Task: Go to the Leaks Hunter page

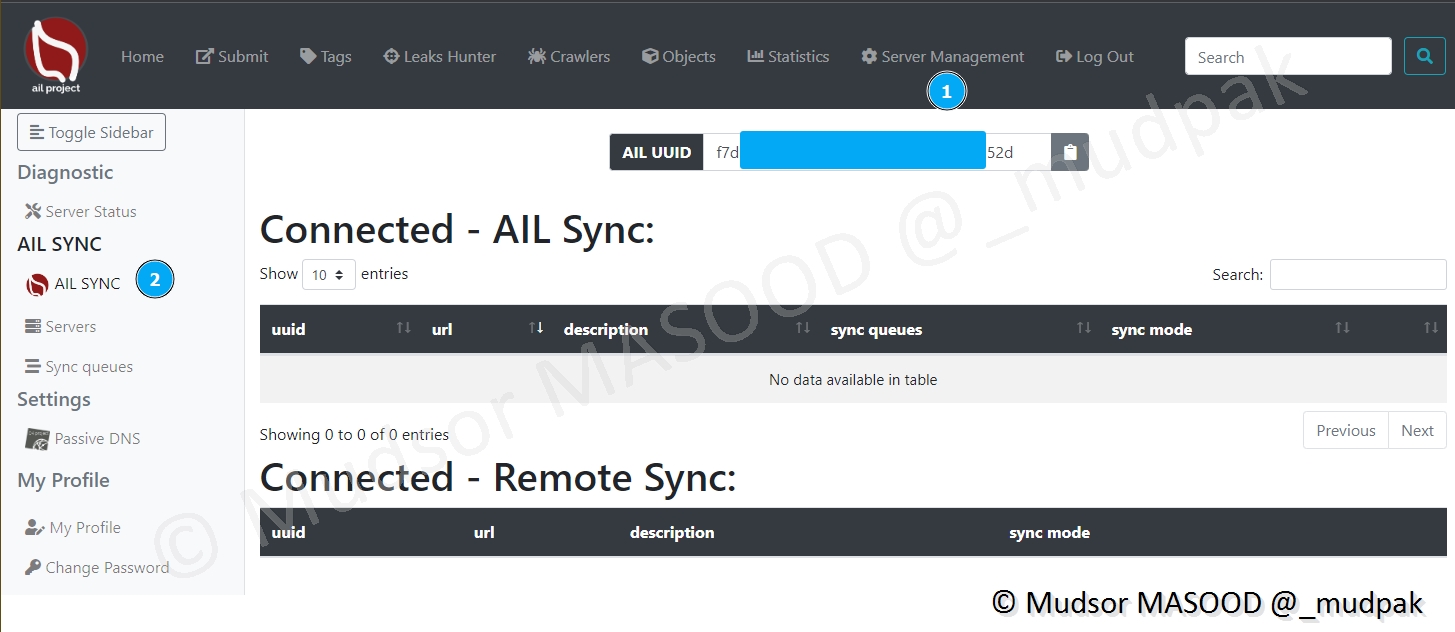Action: pyautogui.click(x=440, y=57)
